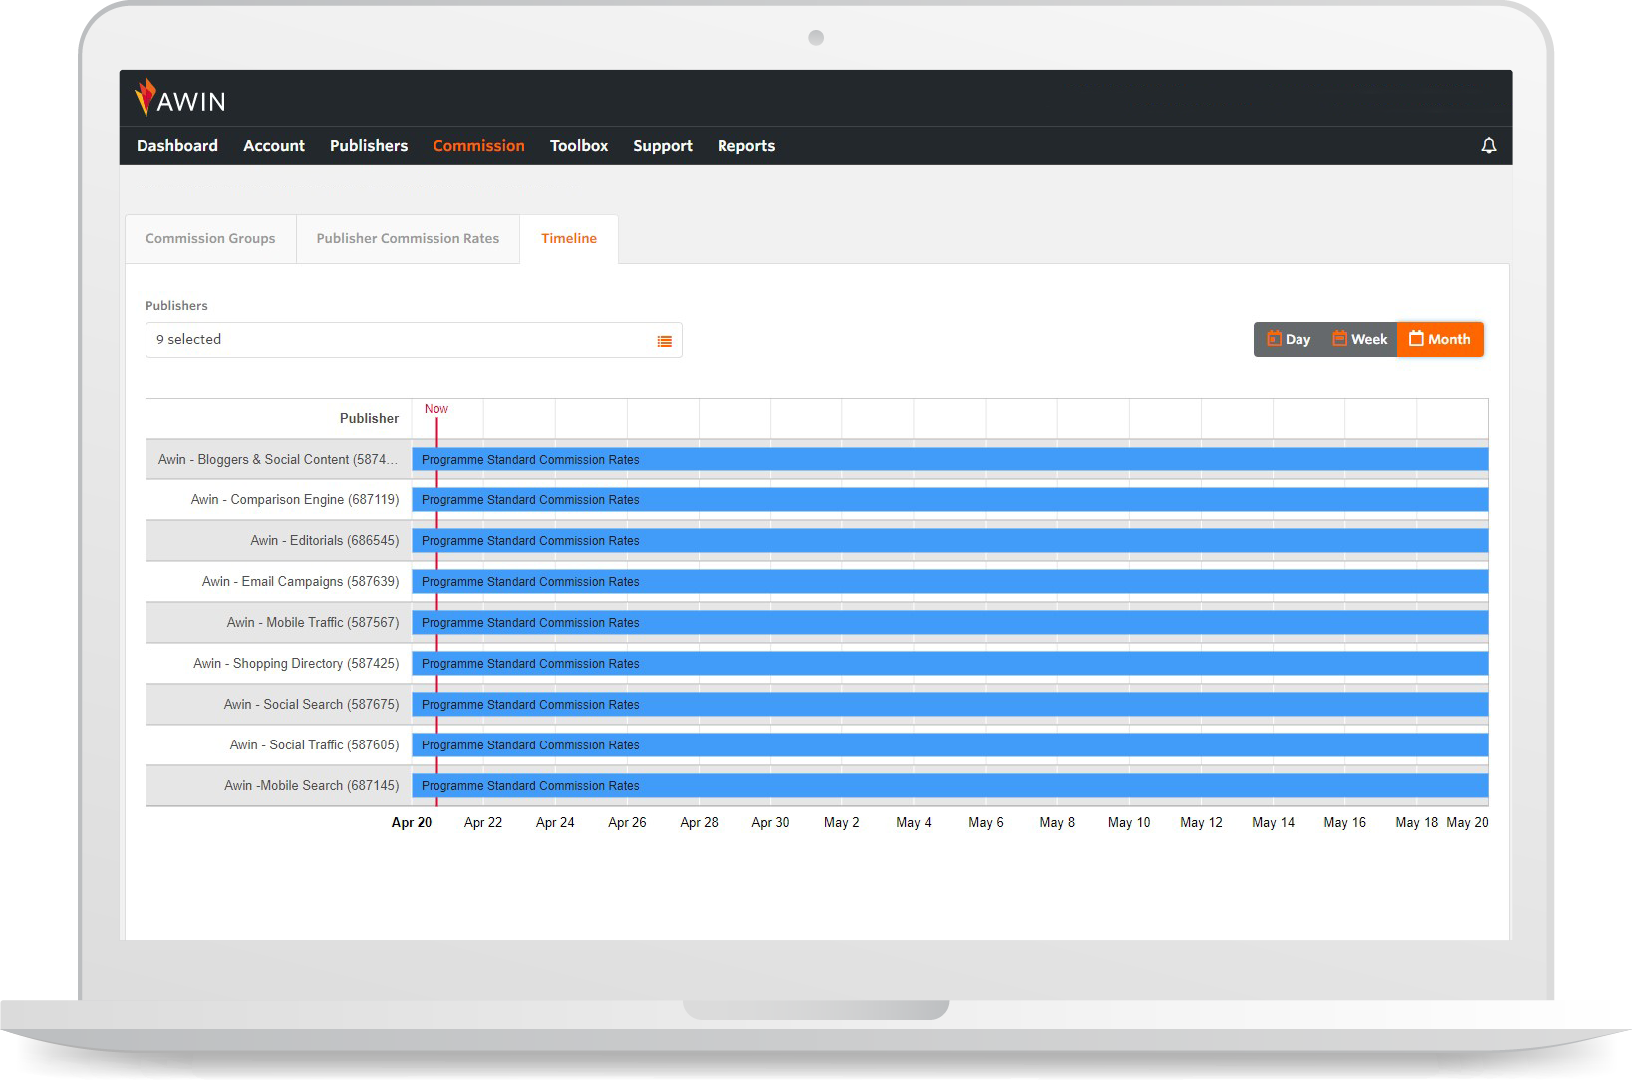The image size is (1632, 1080).
Task: Switch timeline to Week view
Action: (1359, 339)
